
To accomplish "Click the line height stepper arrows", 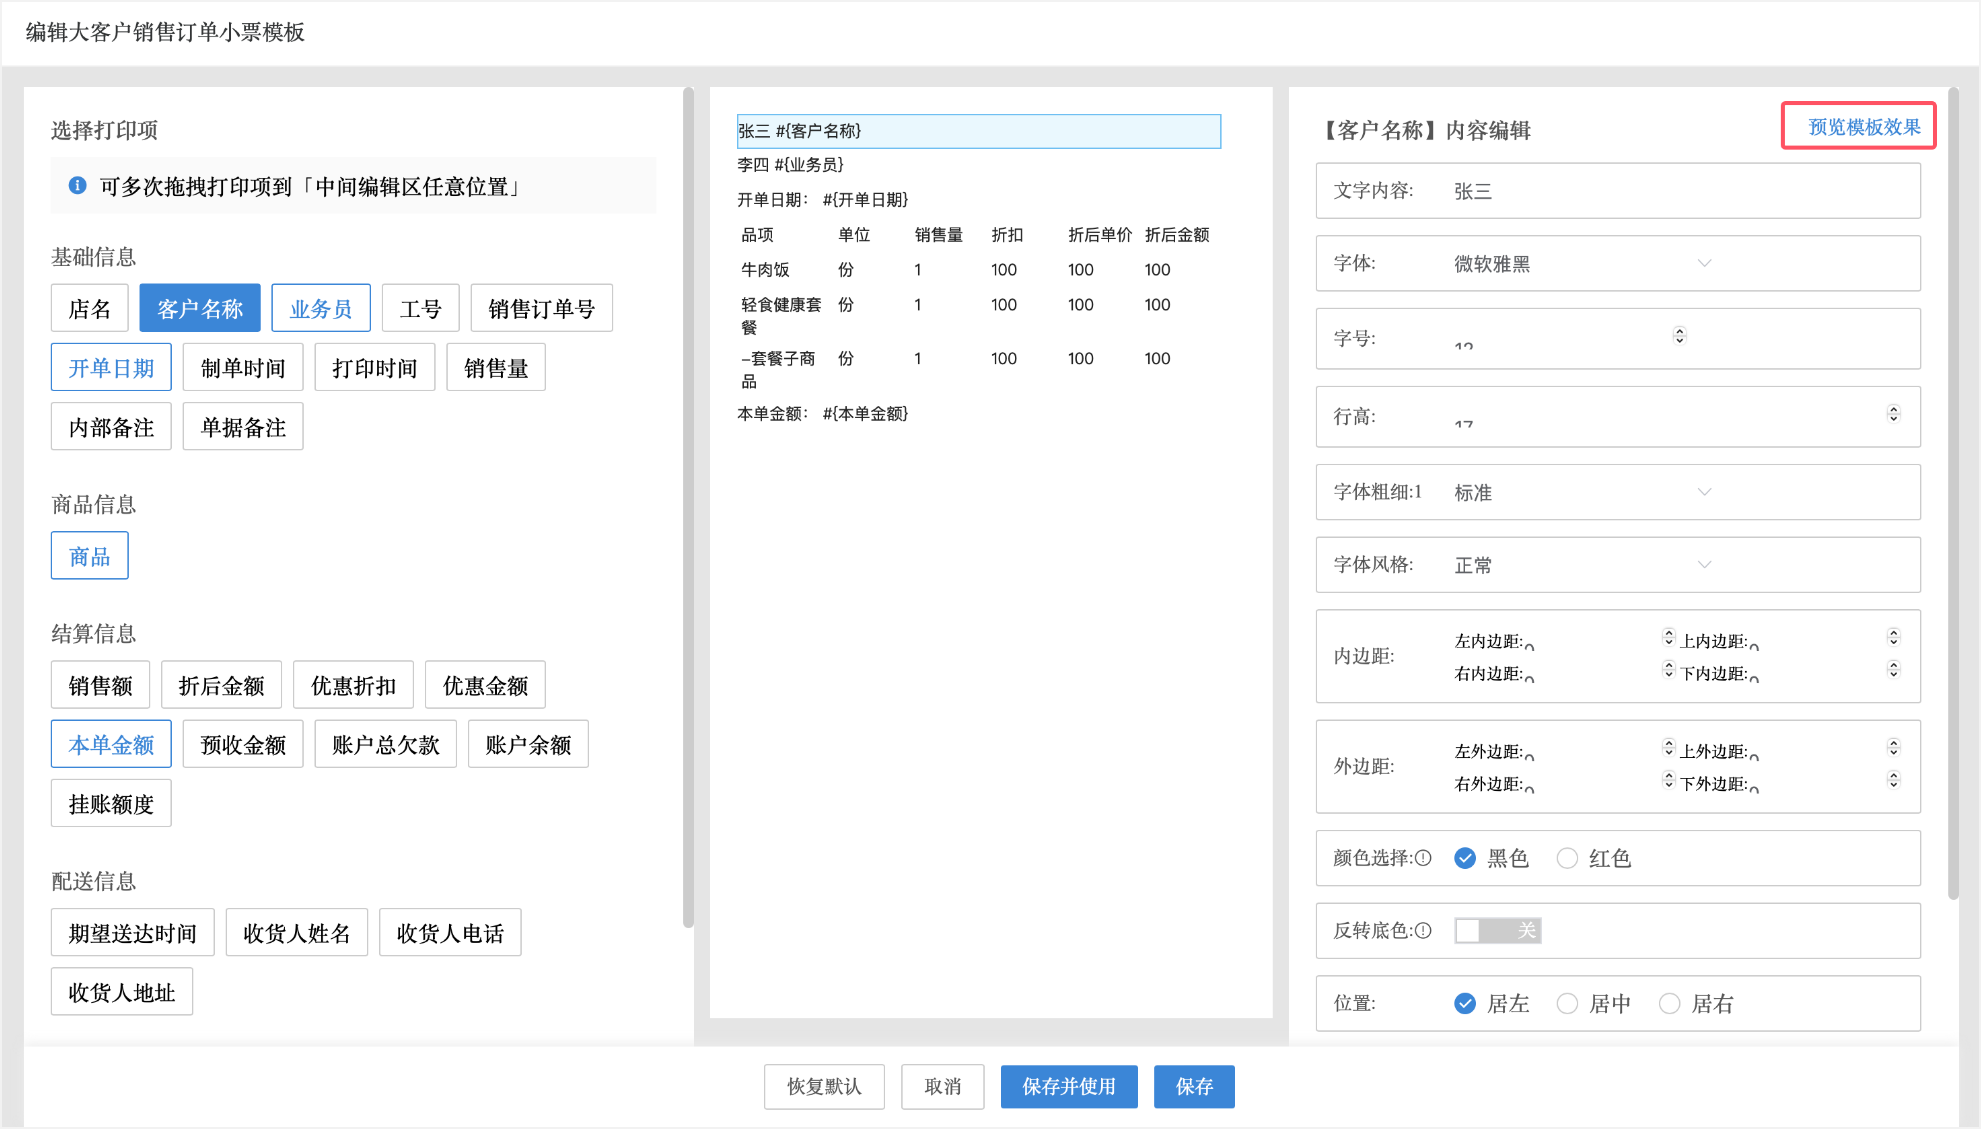I will click(1893, 414).
